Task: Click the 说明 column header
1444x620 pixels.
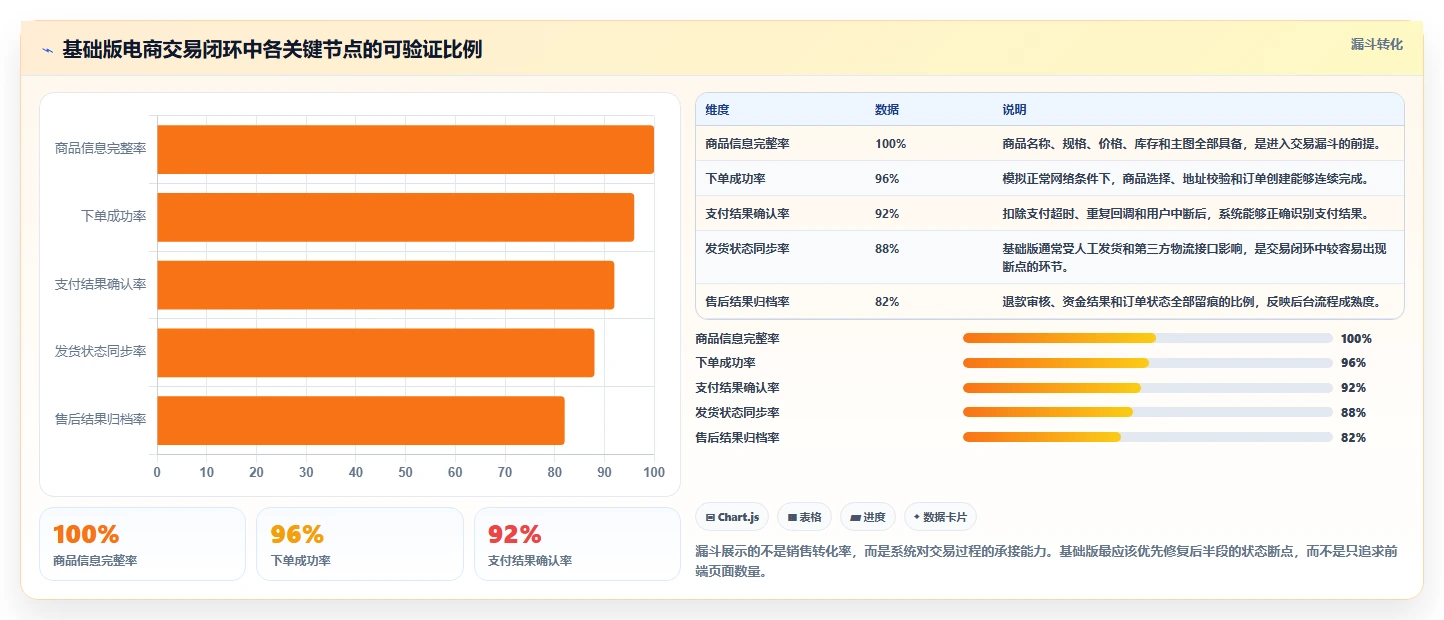Action: [1014, 110]
